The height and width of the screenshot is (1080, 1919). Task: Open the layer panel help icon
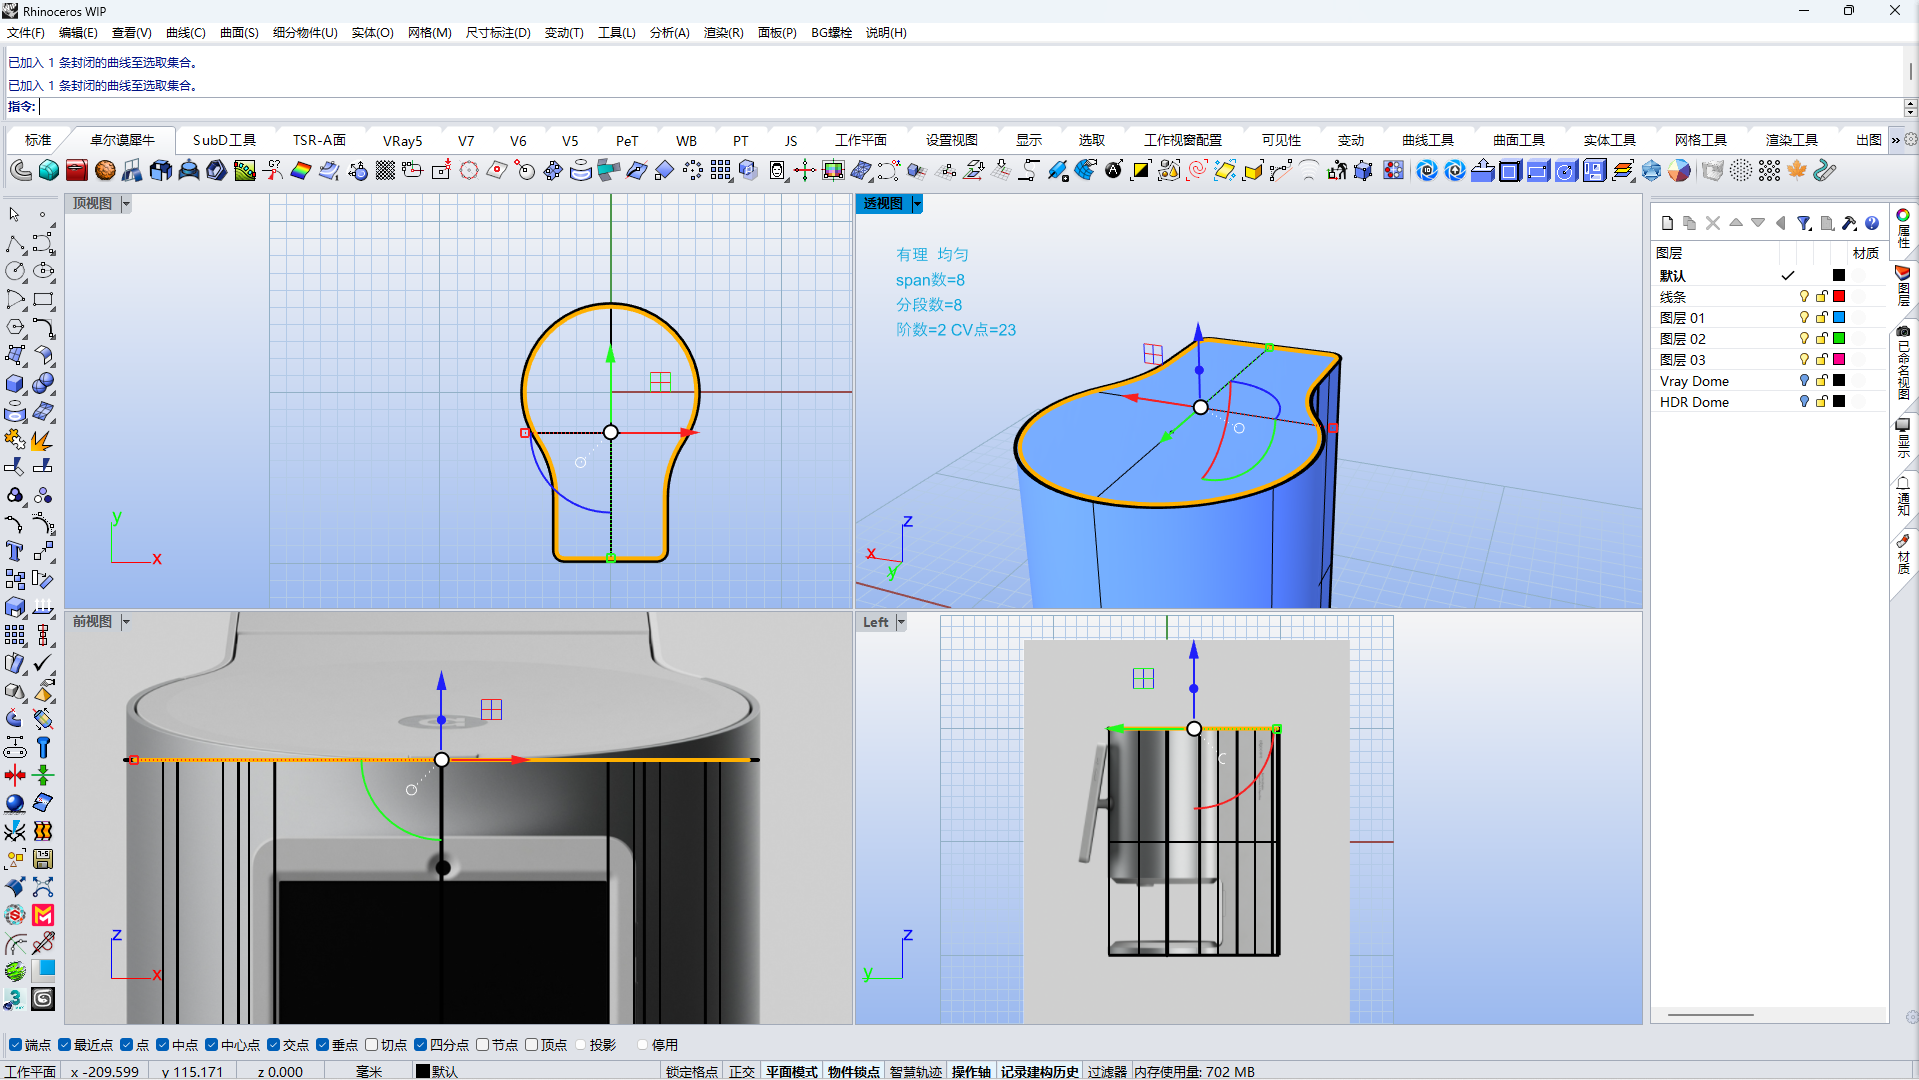[1872, 223]
